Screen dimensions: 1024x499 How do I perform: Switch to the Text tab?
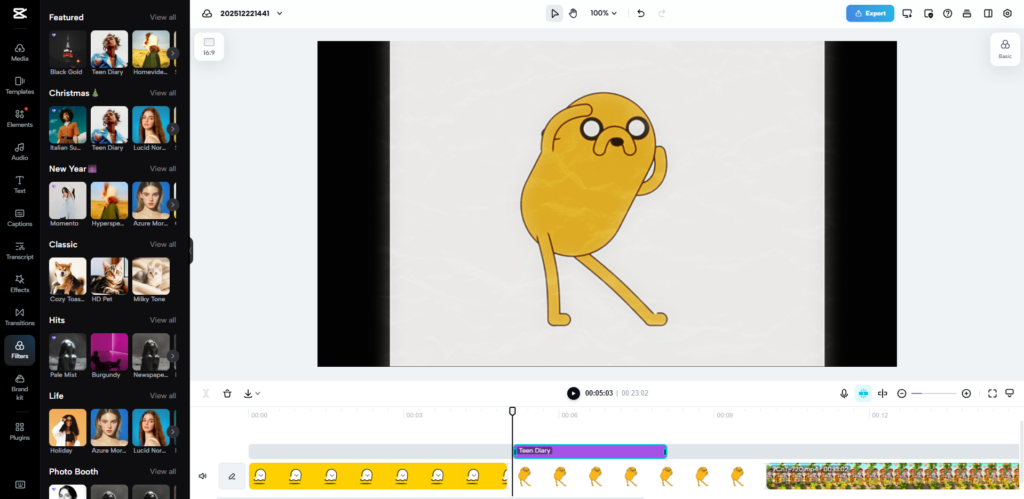pyautogui.click(x=20, y=184)
